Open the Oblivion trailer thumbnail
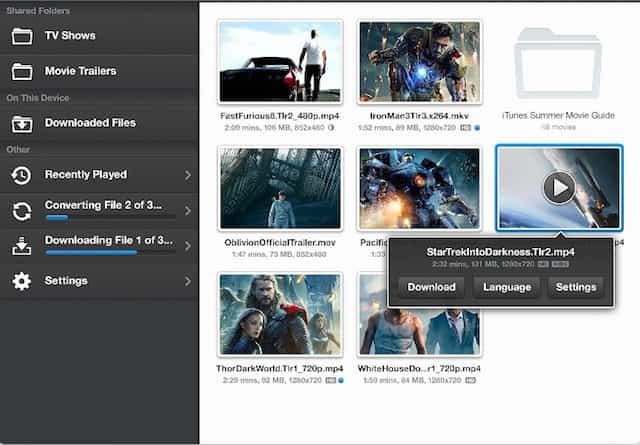640x445 pixels. (x=280, y=188)
